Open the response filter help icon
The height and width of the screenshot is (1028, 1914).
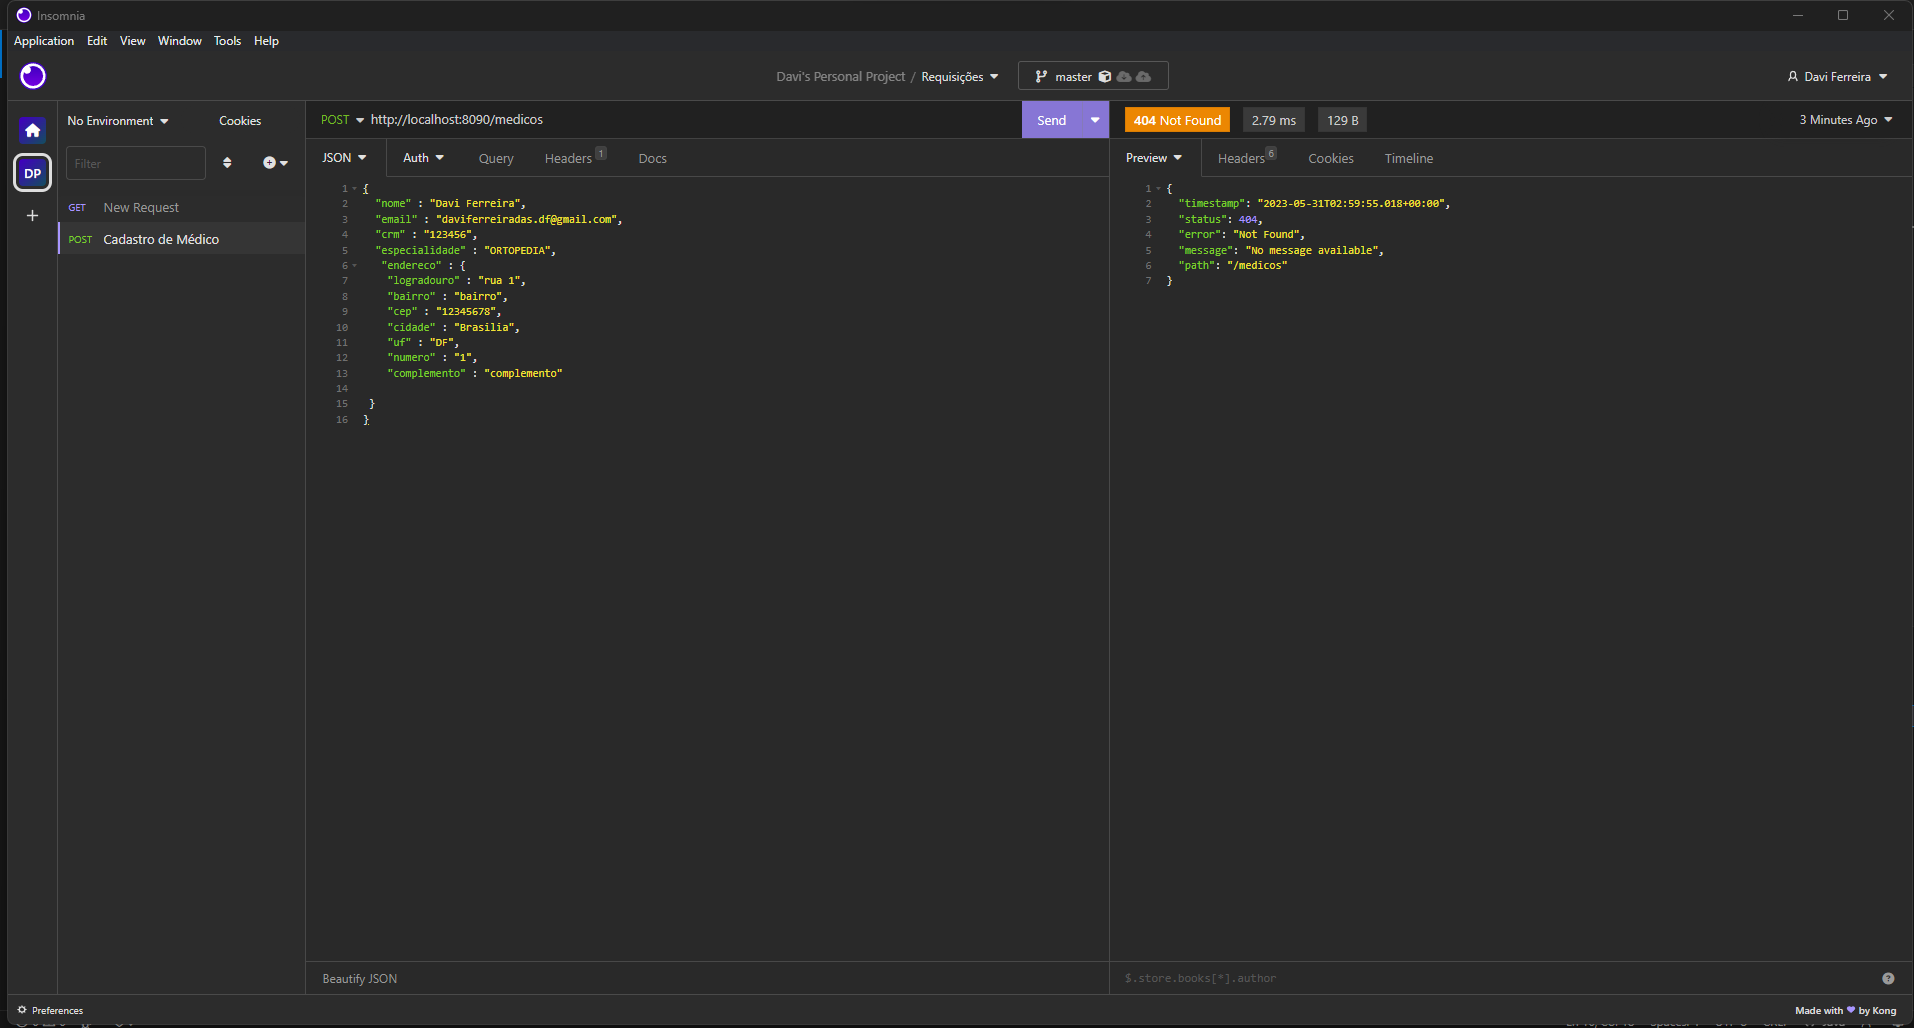[1888, 979]
